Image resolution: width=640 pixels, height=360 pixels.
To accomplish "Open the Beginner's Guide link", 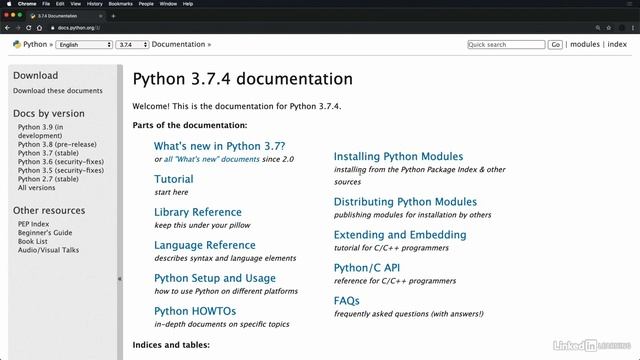I will (45, 232).
